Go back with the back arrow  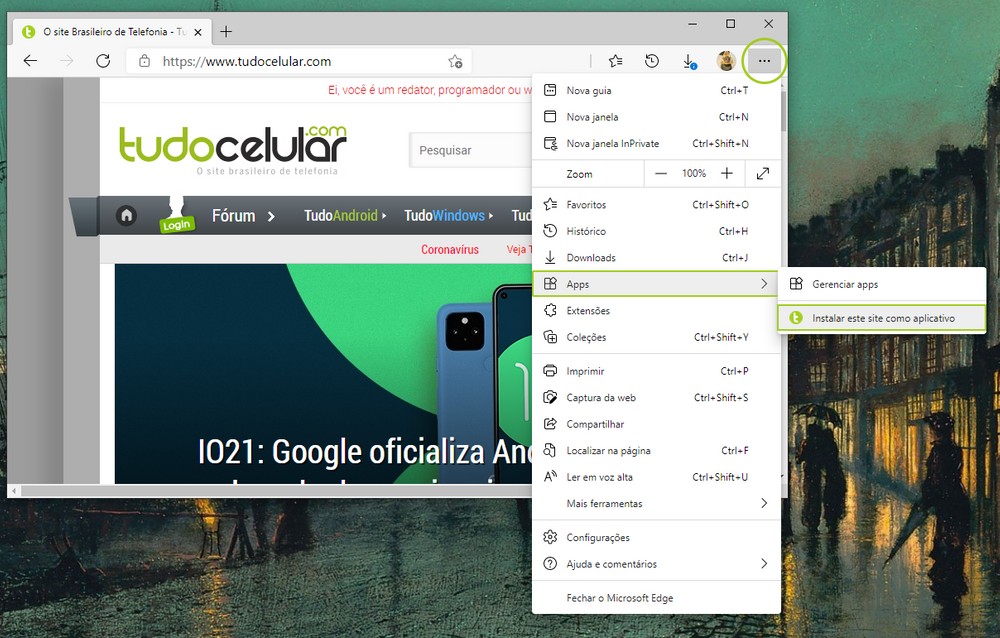[x=30, y=61]
